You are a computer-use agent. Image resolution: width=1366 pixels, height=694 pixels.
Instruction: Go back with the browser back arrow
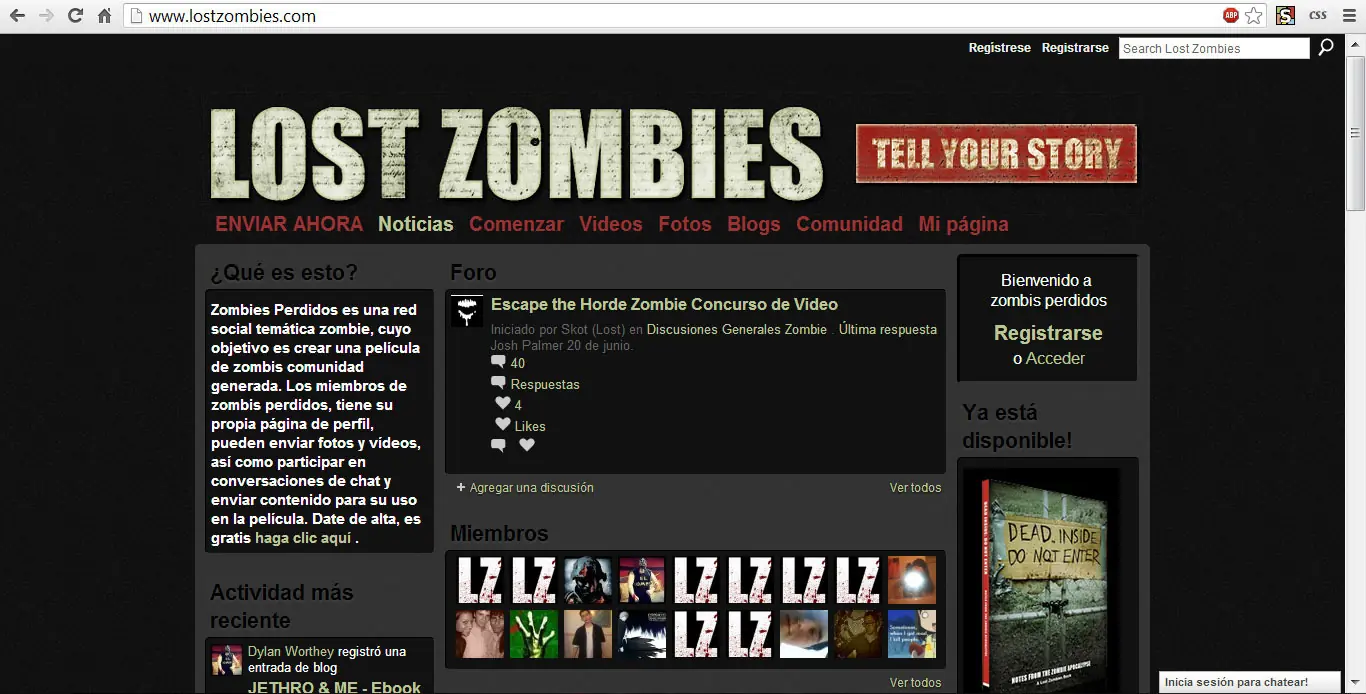[x=17, y=16]
